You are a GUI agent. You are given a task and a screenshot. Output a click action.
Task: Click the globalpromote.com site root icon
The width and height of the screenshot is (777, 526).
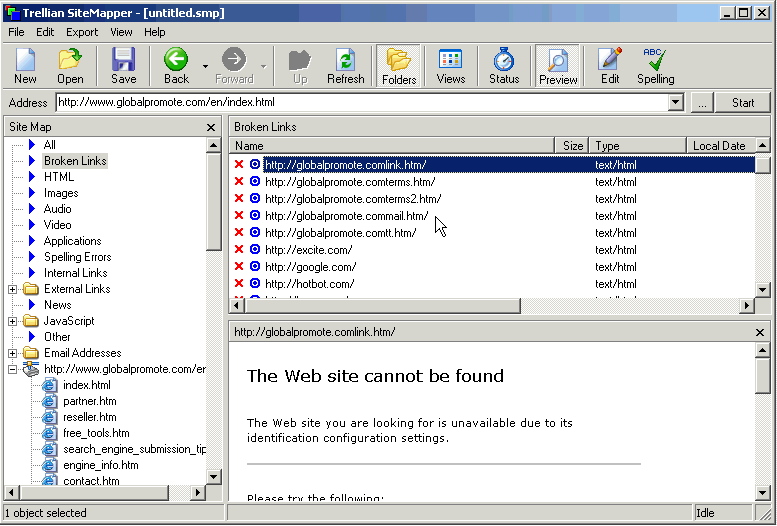tap(31, 369)
